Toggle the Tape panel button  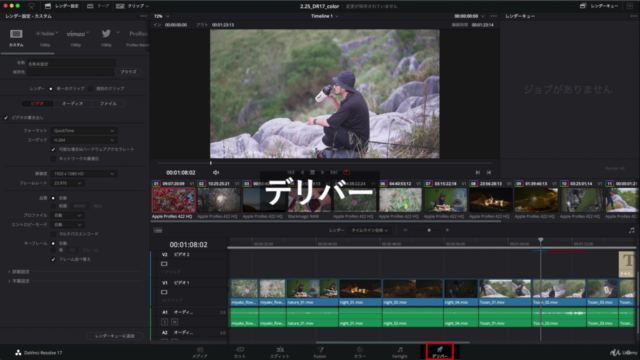pos(98,6)
